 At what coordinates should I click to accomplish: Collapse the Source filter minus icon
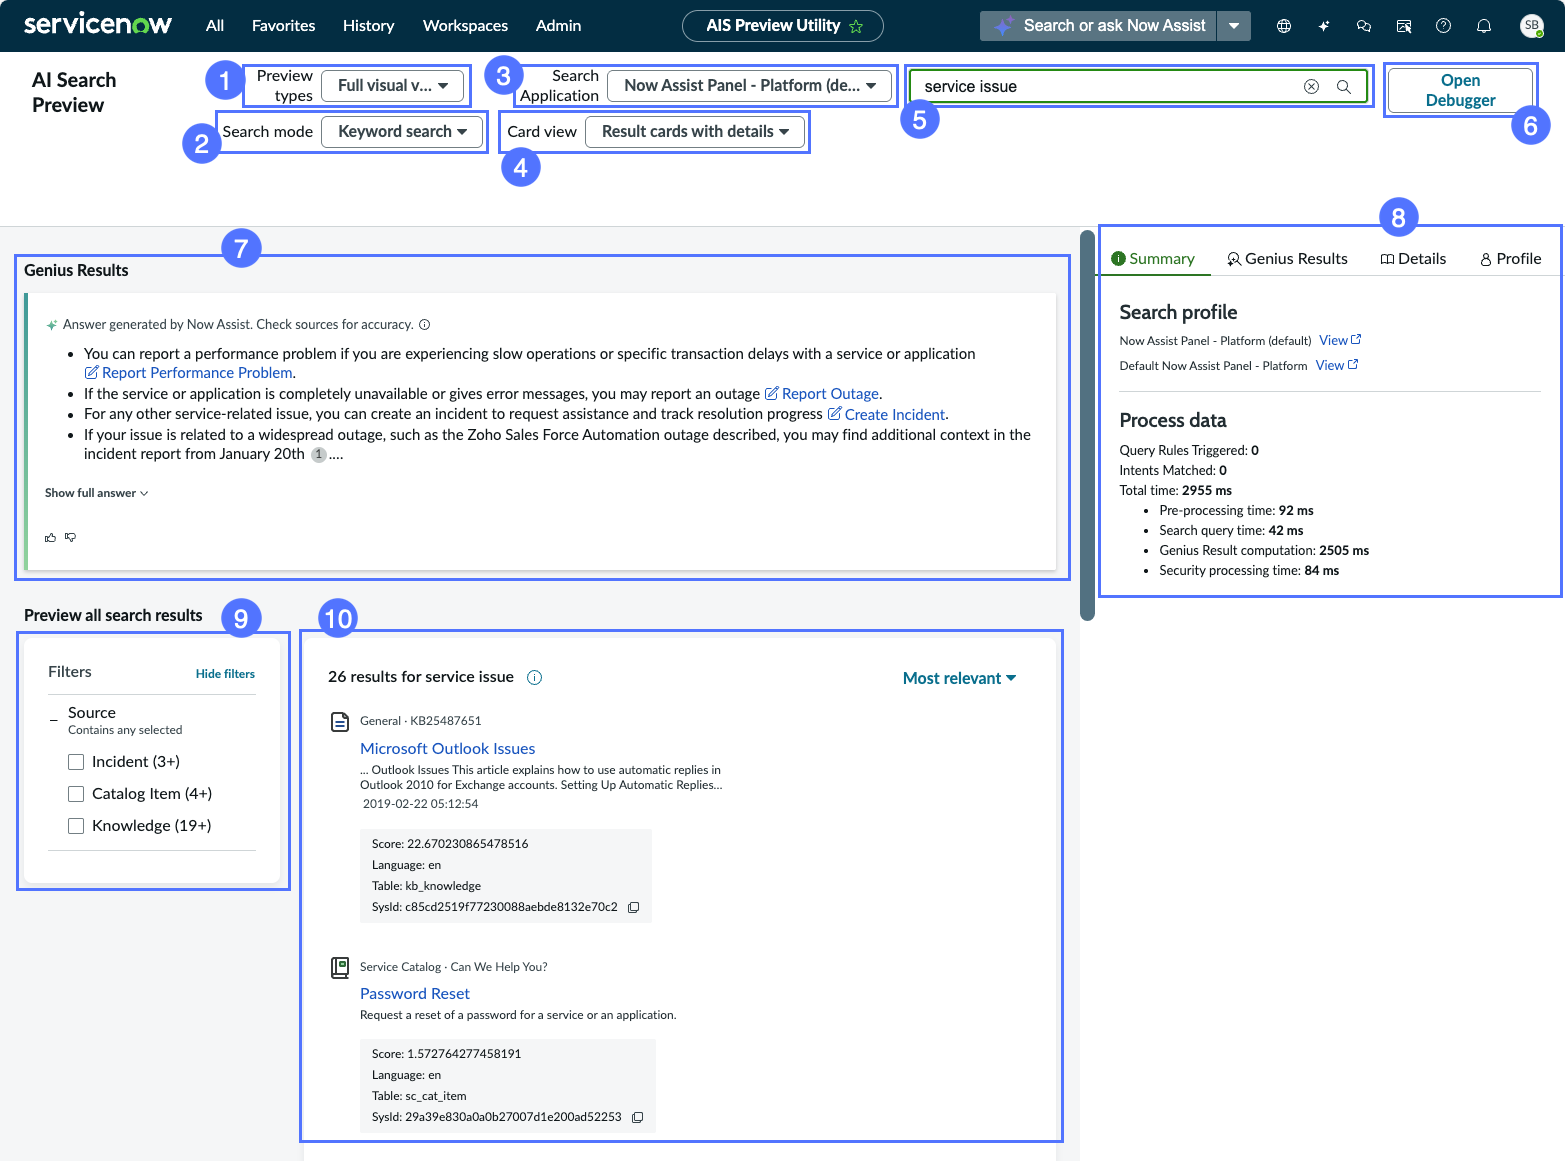coord(54,720)
